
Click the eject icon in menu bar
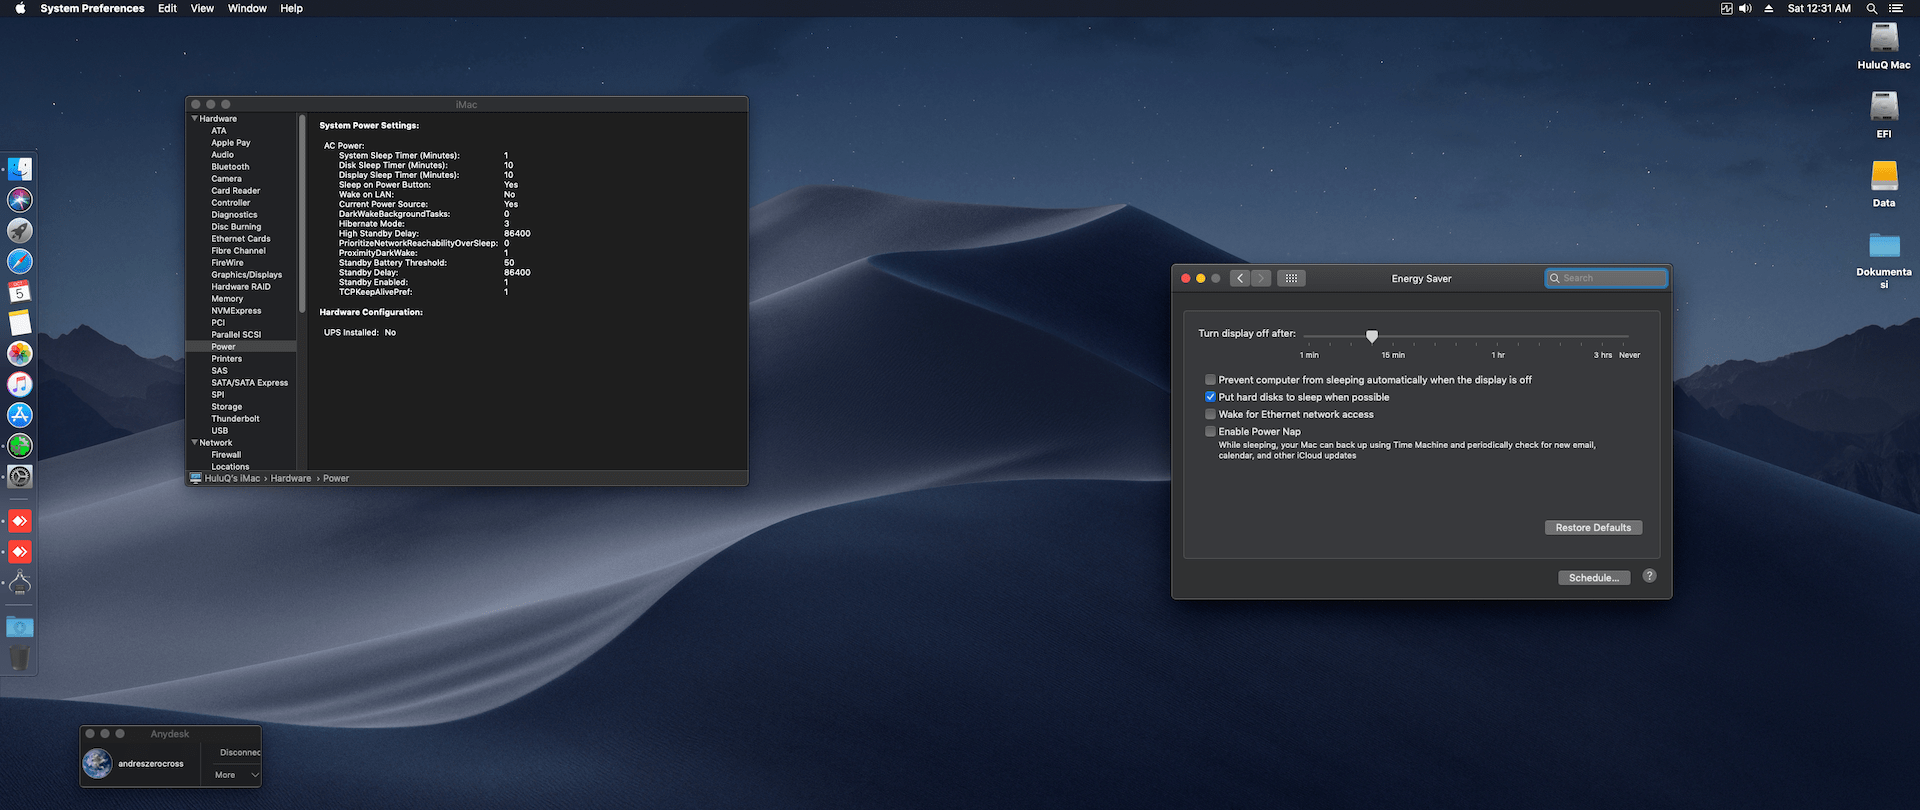1768,8
